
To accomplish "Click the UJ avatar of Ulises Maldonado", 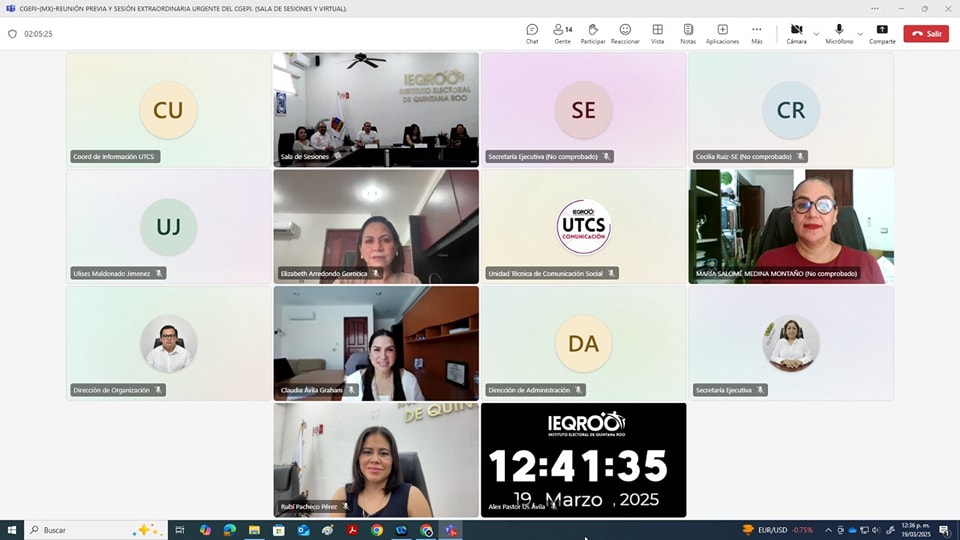I will tap(168, 227).
